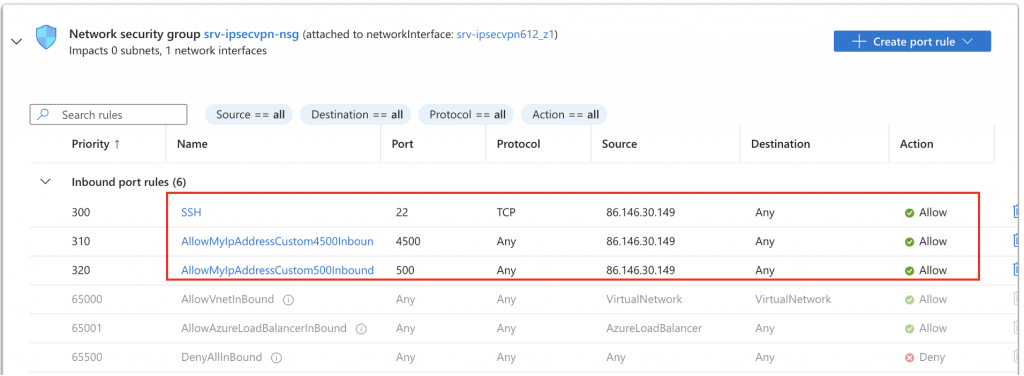Click the search magnifier icon
The height and width of the screenshot is (376, 1024).
44,114
